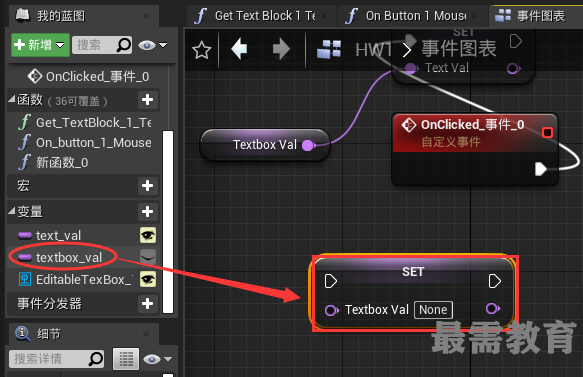583x377 pixels.
Task: Toggle the closed eye for textbox_val variable
Action: pos(148,257)
